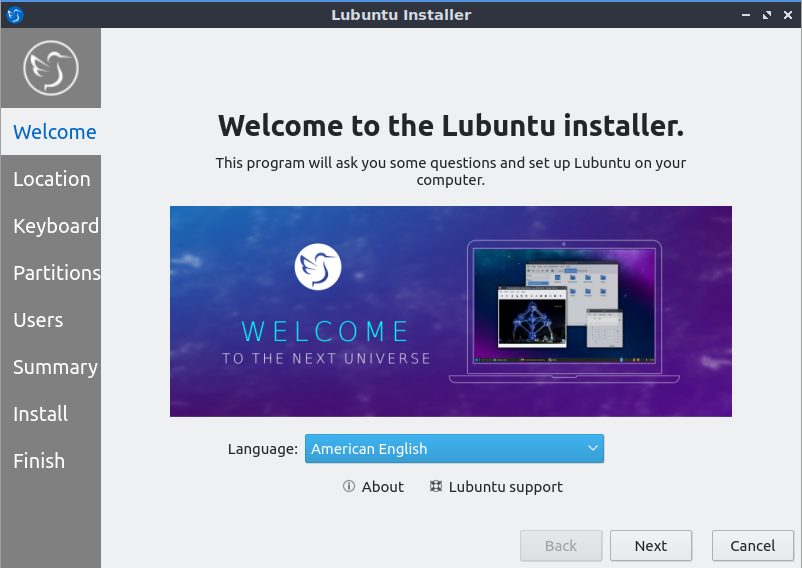Select the Finish step in the sidebar
This screenshot has width=802, height=568.
click(x=39, y=461)
